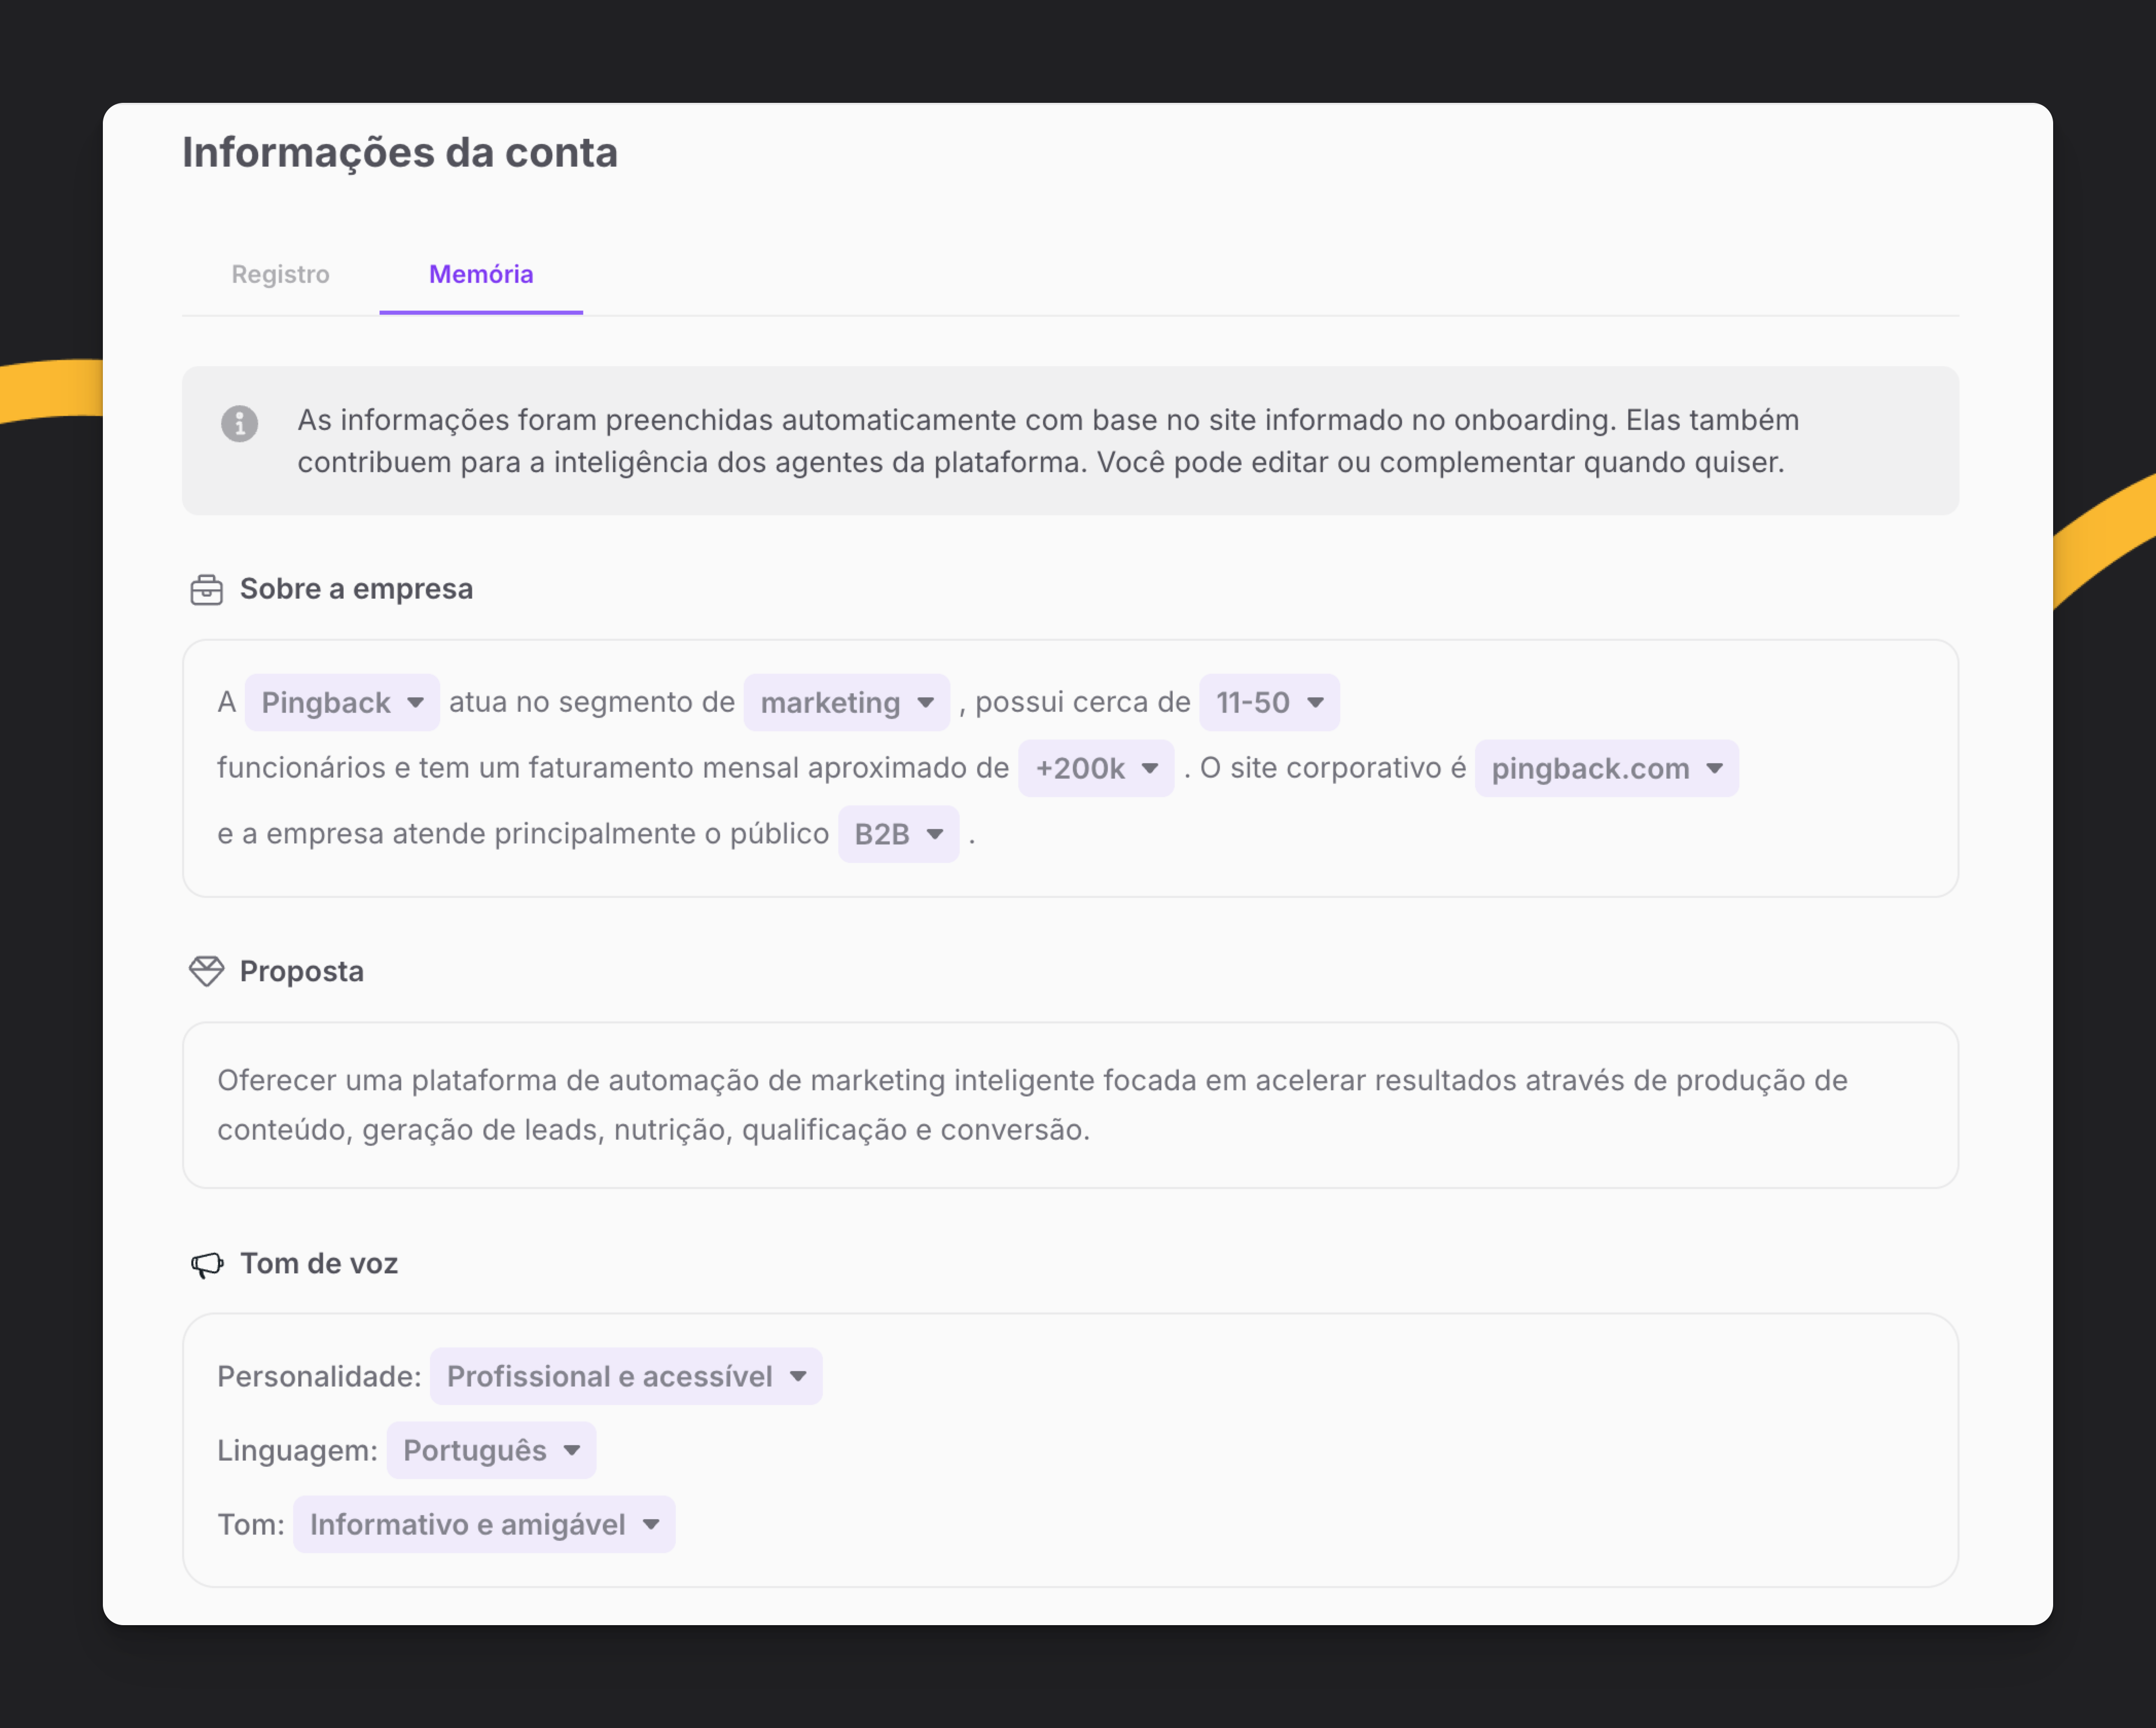Click the briefcase icon beside Sobre a empresa

pyautogui.click(x=206, y=589)
